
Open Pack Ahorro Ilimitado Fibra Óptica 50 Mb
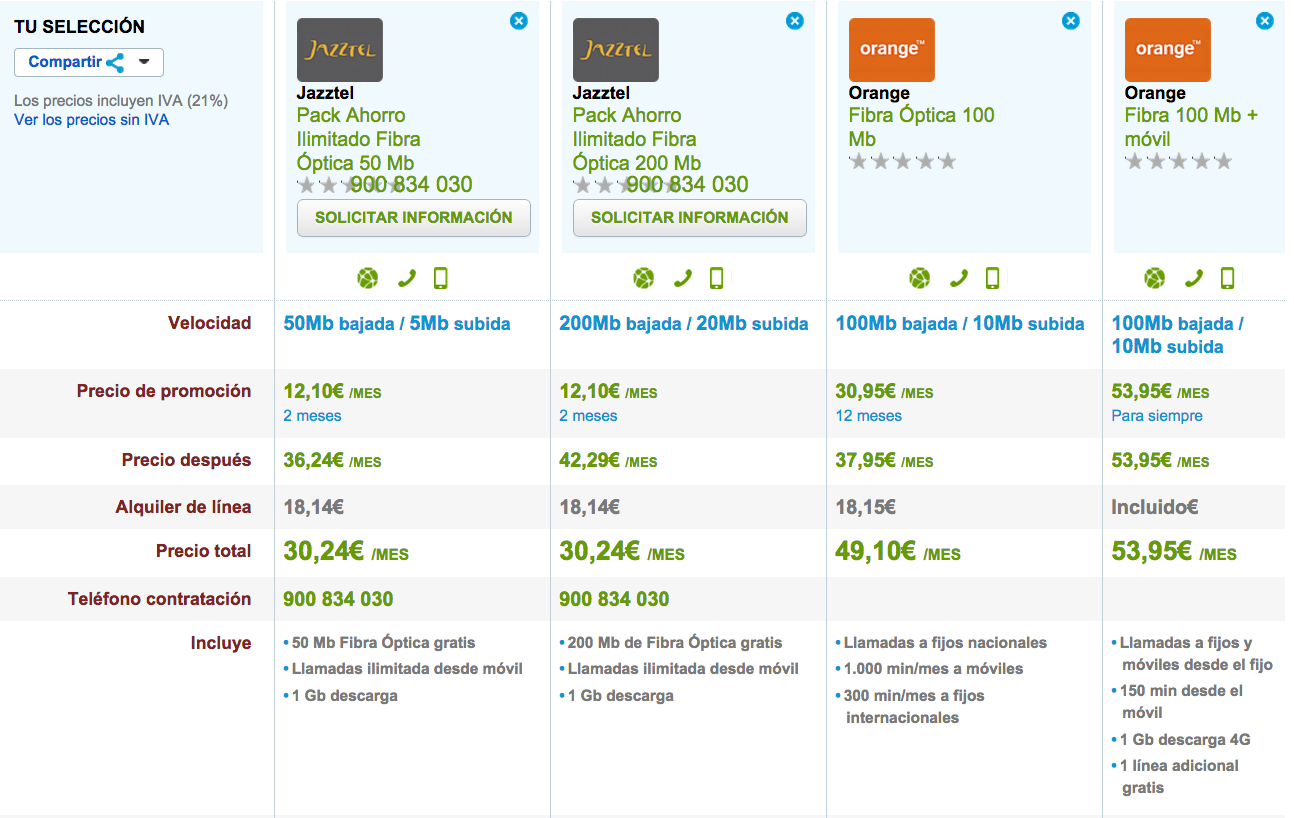tap(358, 139)
